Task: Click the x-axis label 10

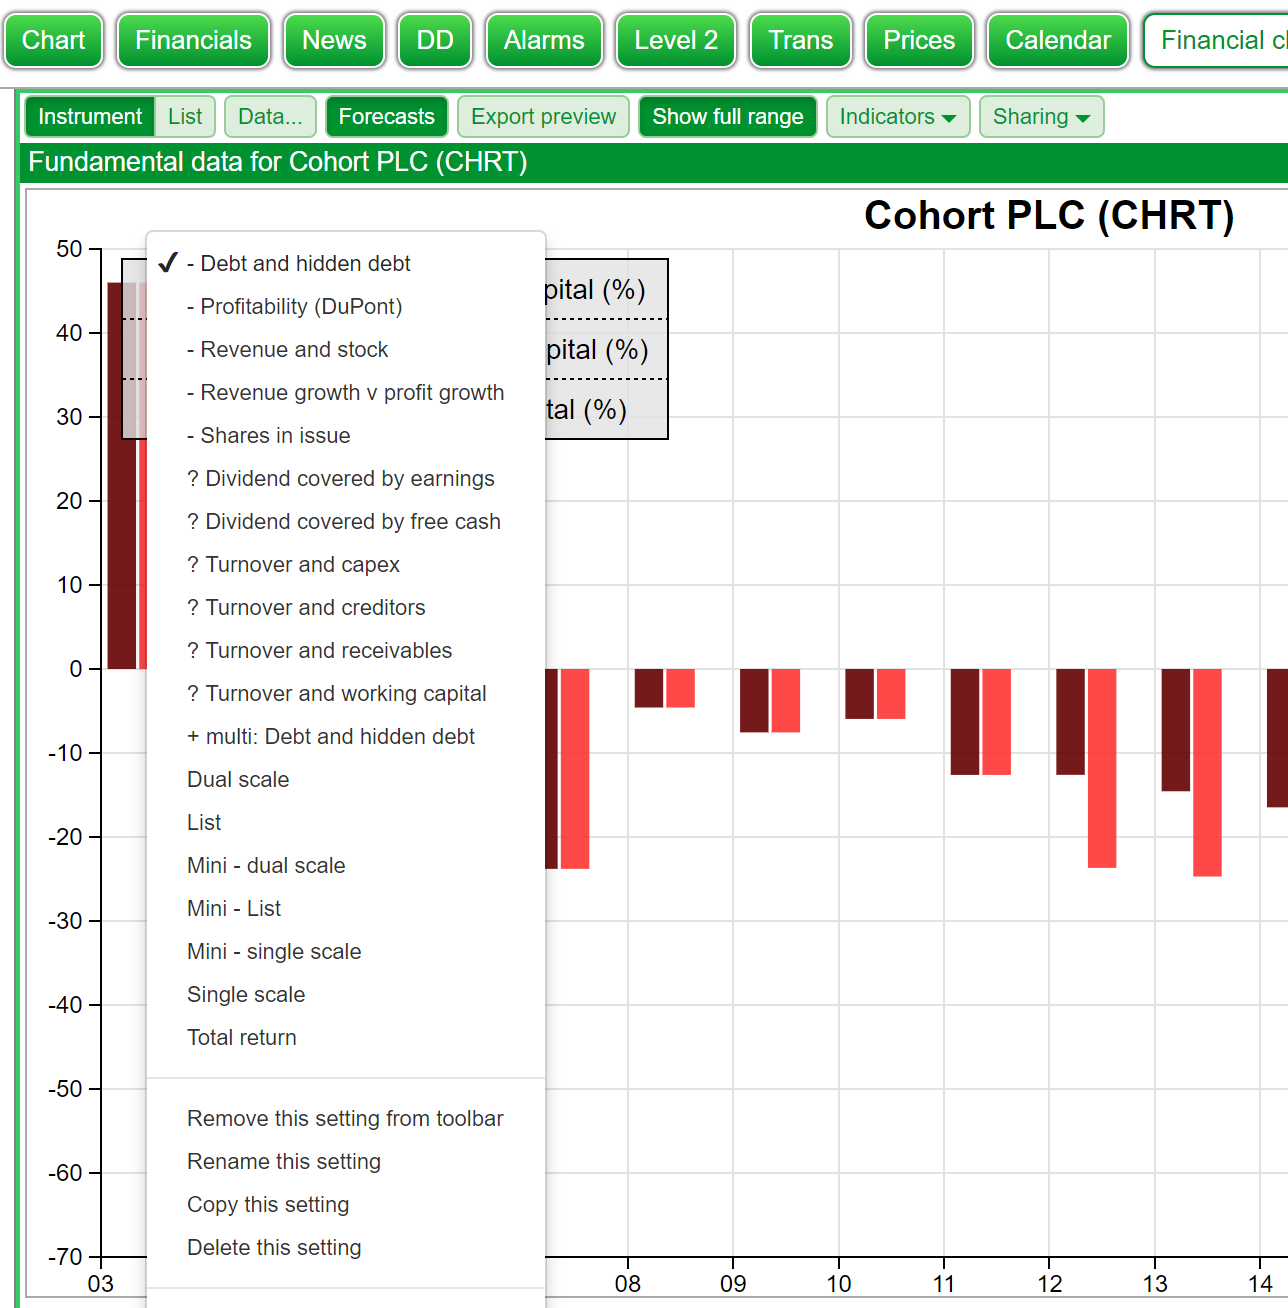Action: pos(839,1284)
